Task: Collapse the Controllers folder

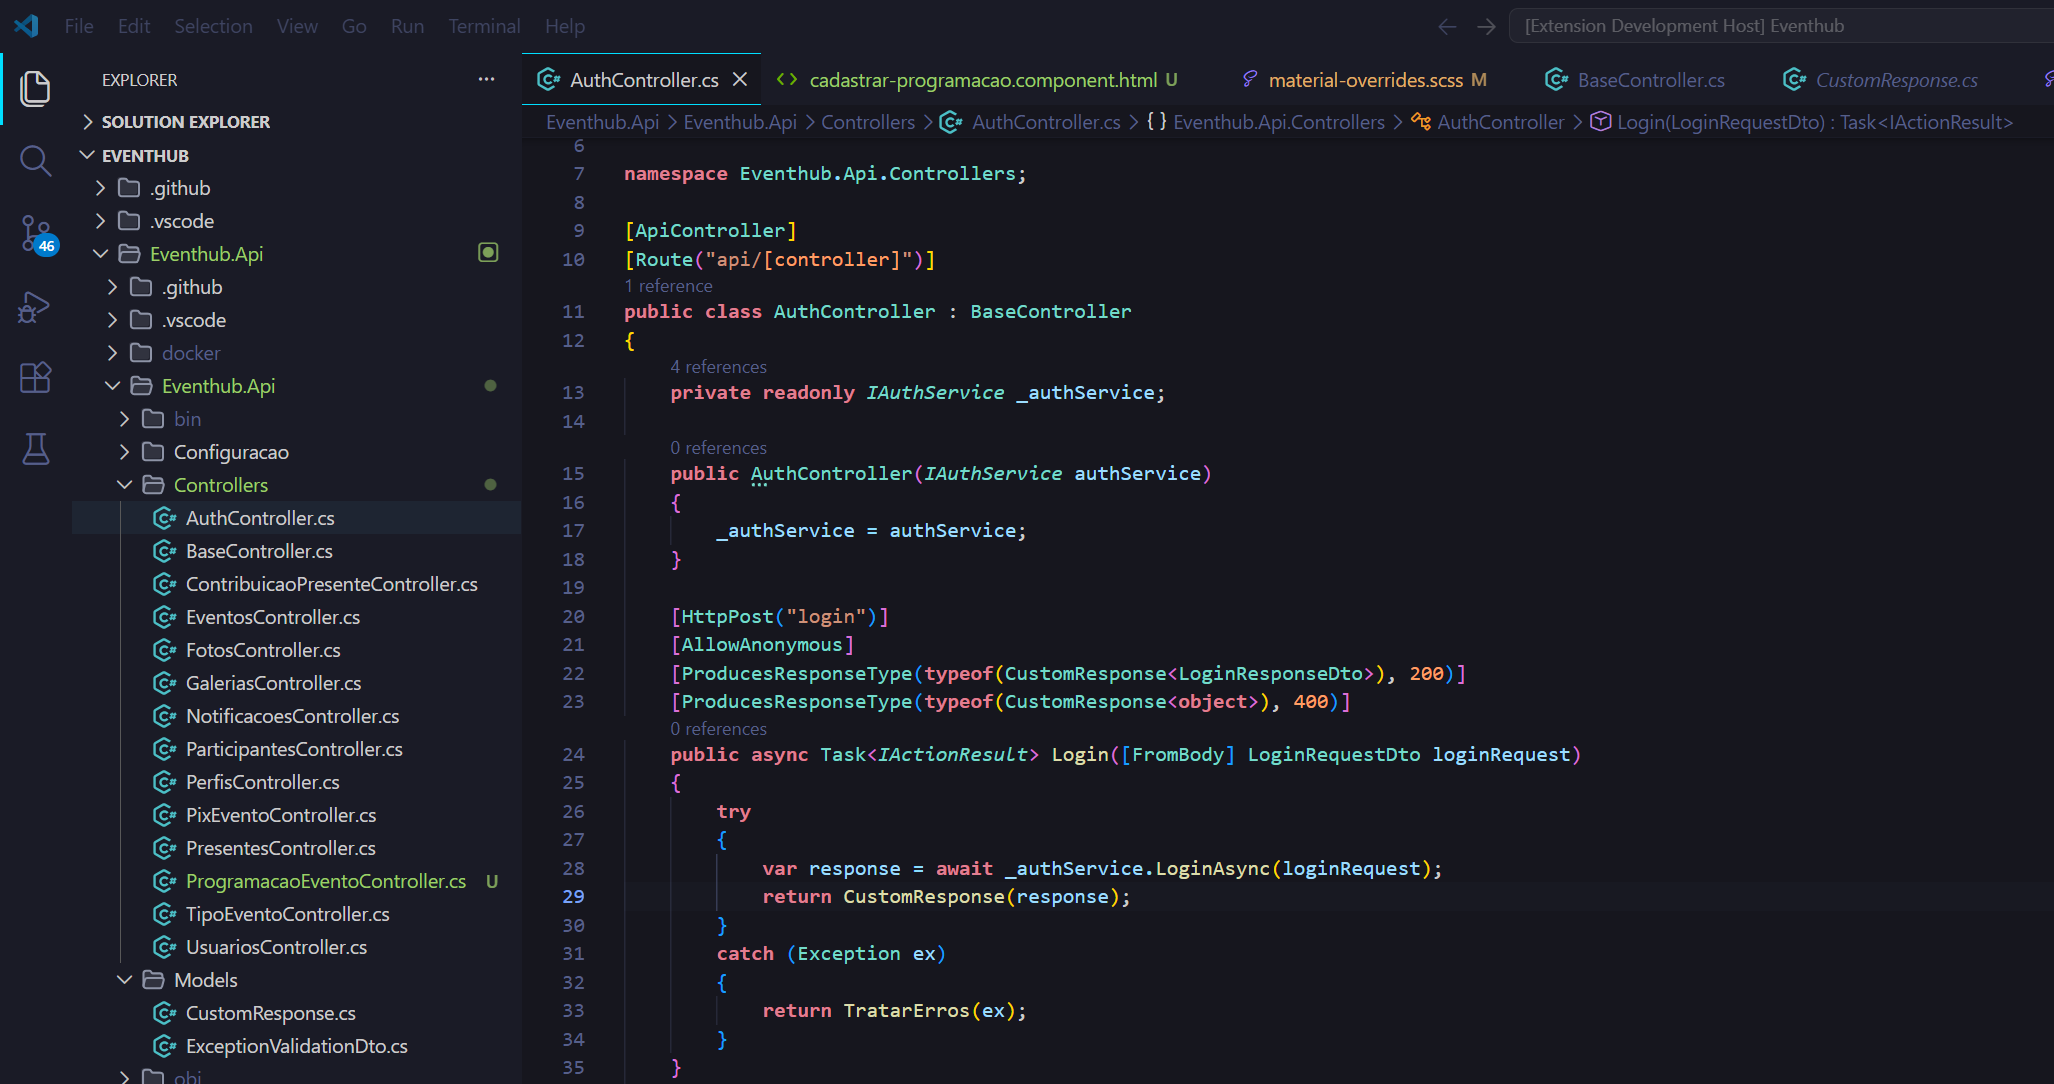Action: tap(125, 485)
